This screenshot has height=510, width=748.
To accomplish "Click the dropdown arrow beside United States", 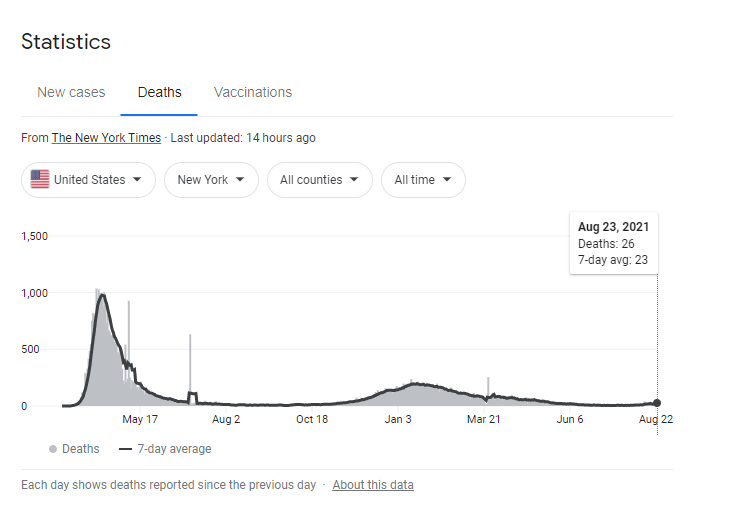I will (137, 179).
